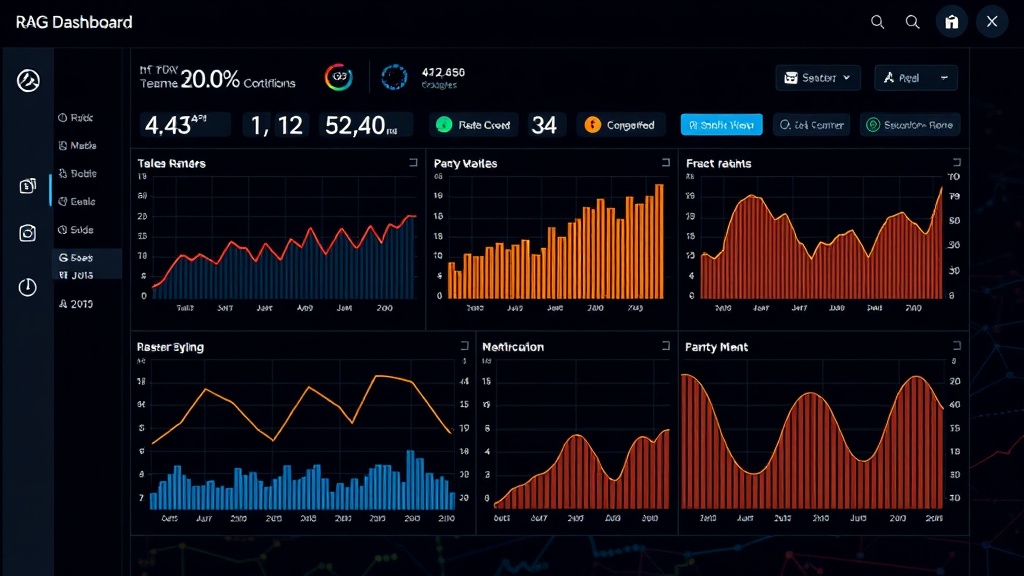
Task: Open the Sude sidebar item
Action: pos(76,230)
